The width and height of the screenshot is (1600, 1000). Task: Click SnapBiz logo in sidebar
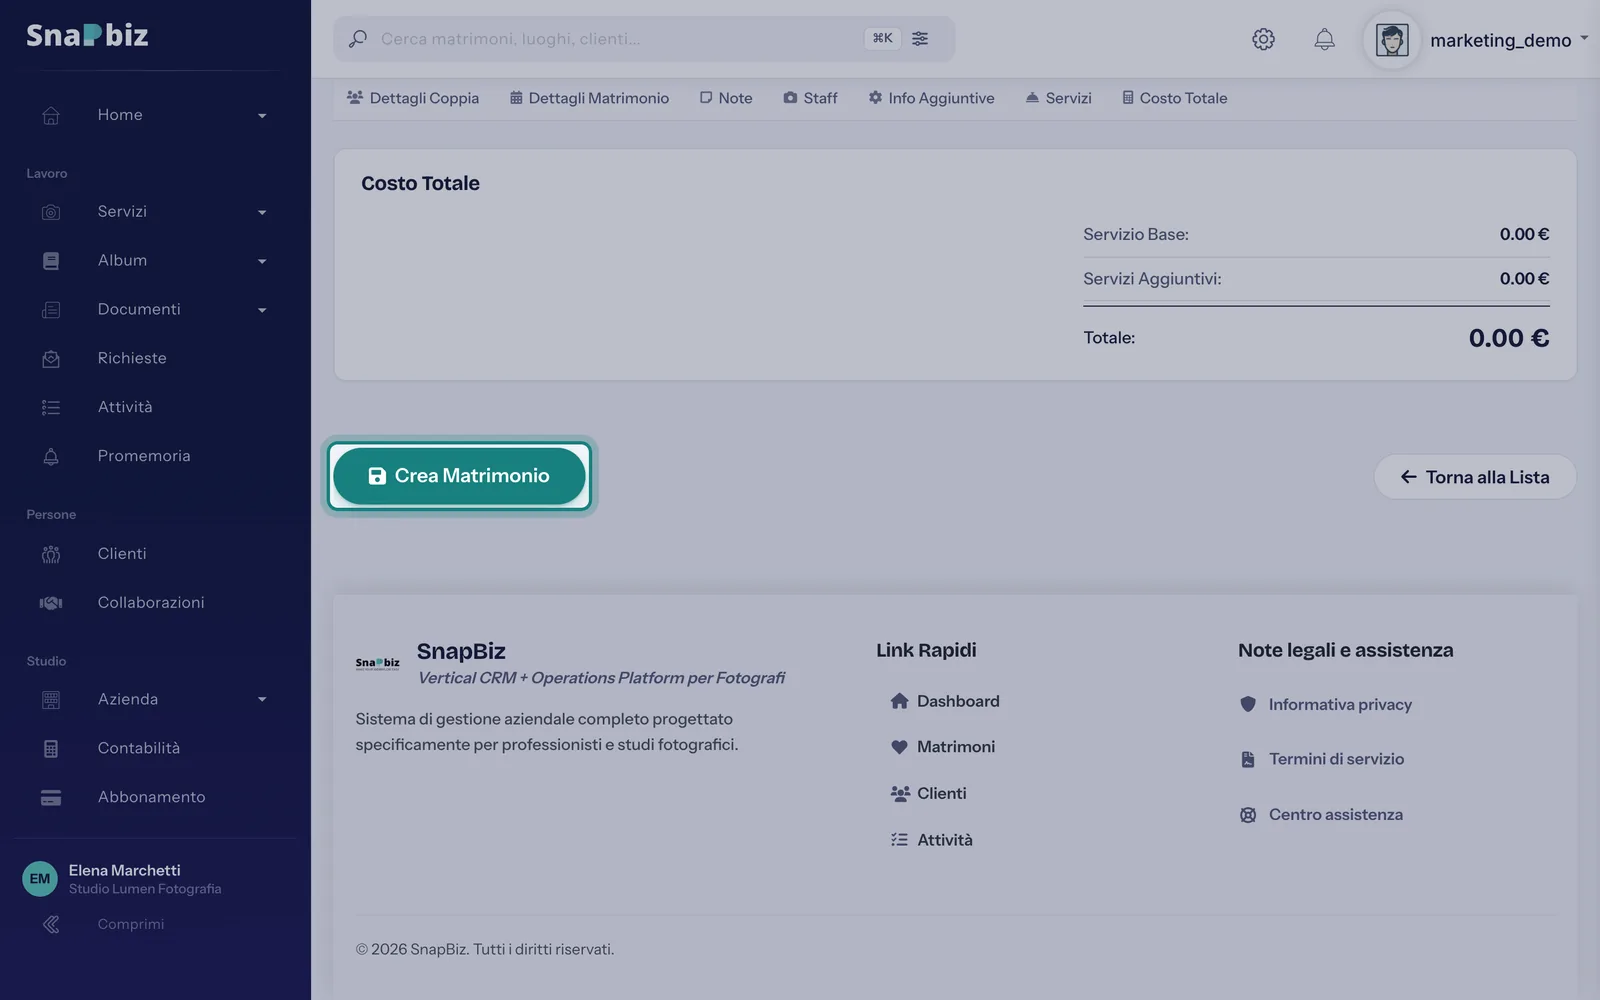pos(87,35)
